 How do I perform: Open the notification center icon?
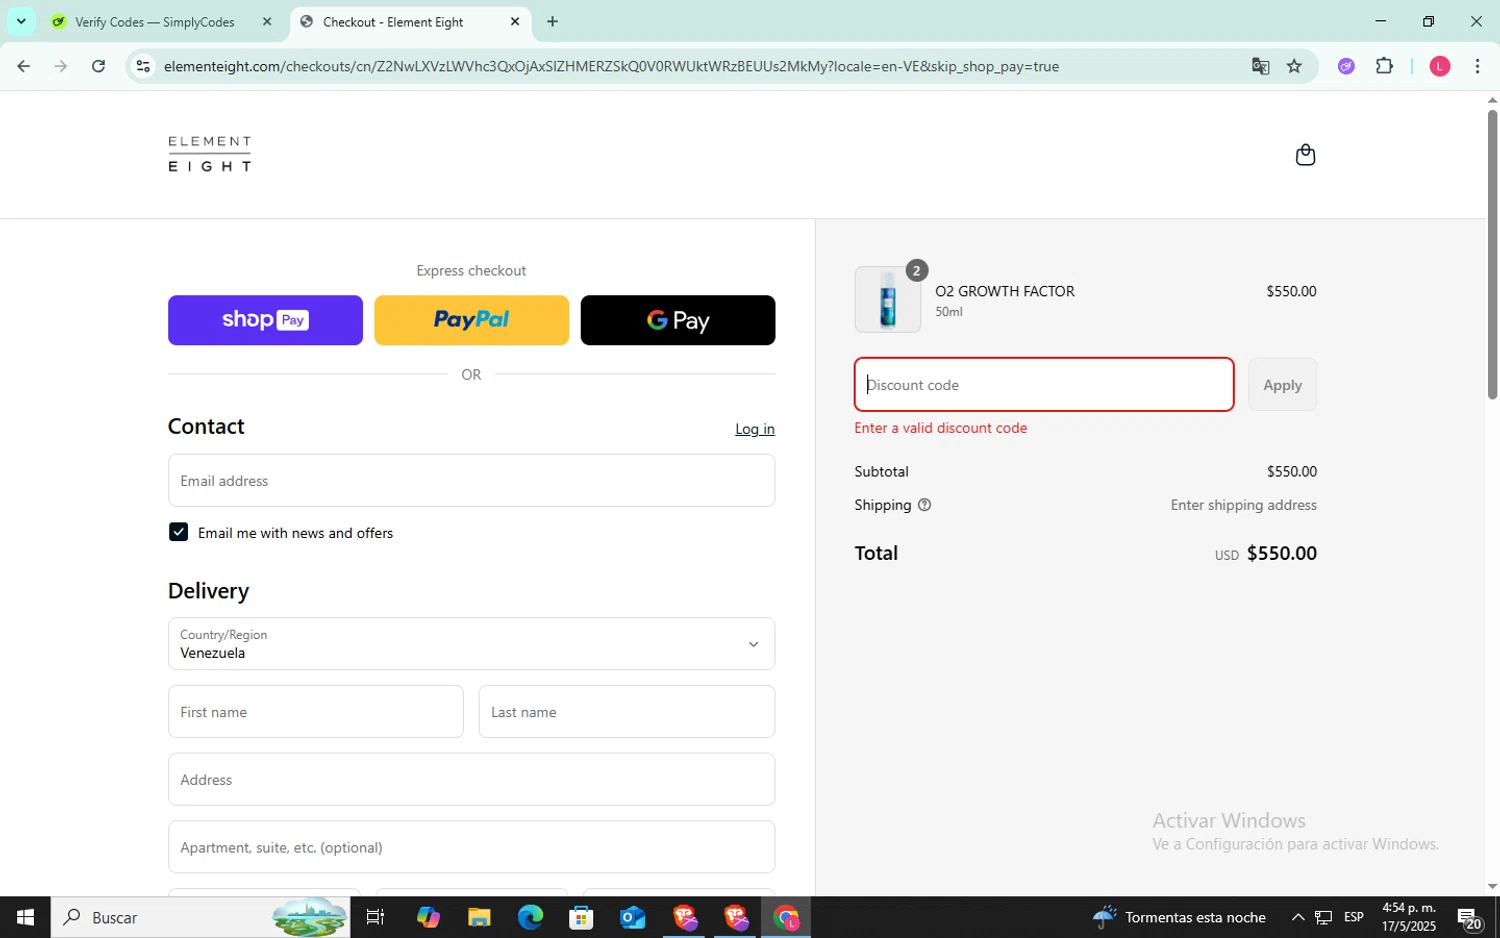(x=1469, y=917)
